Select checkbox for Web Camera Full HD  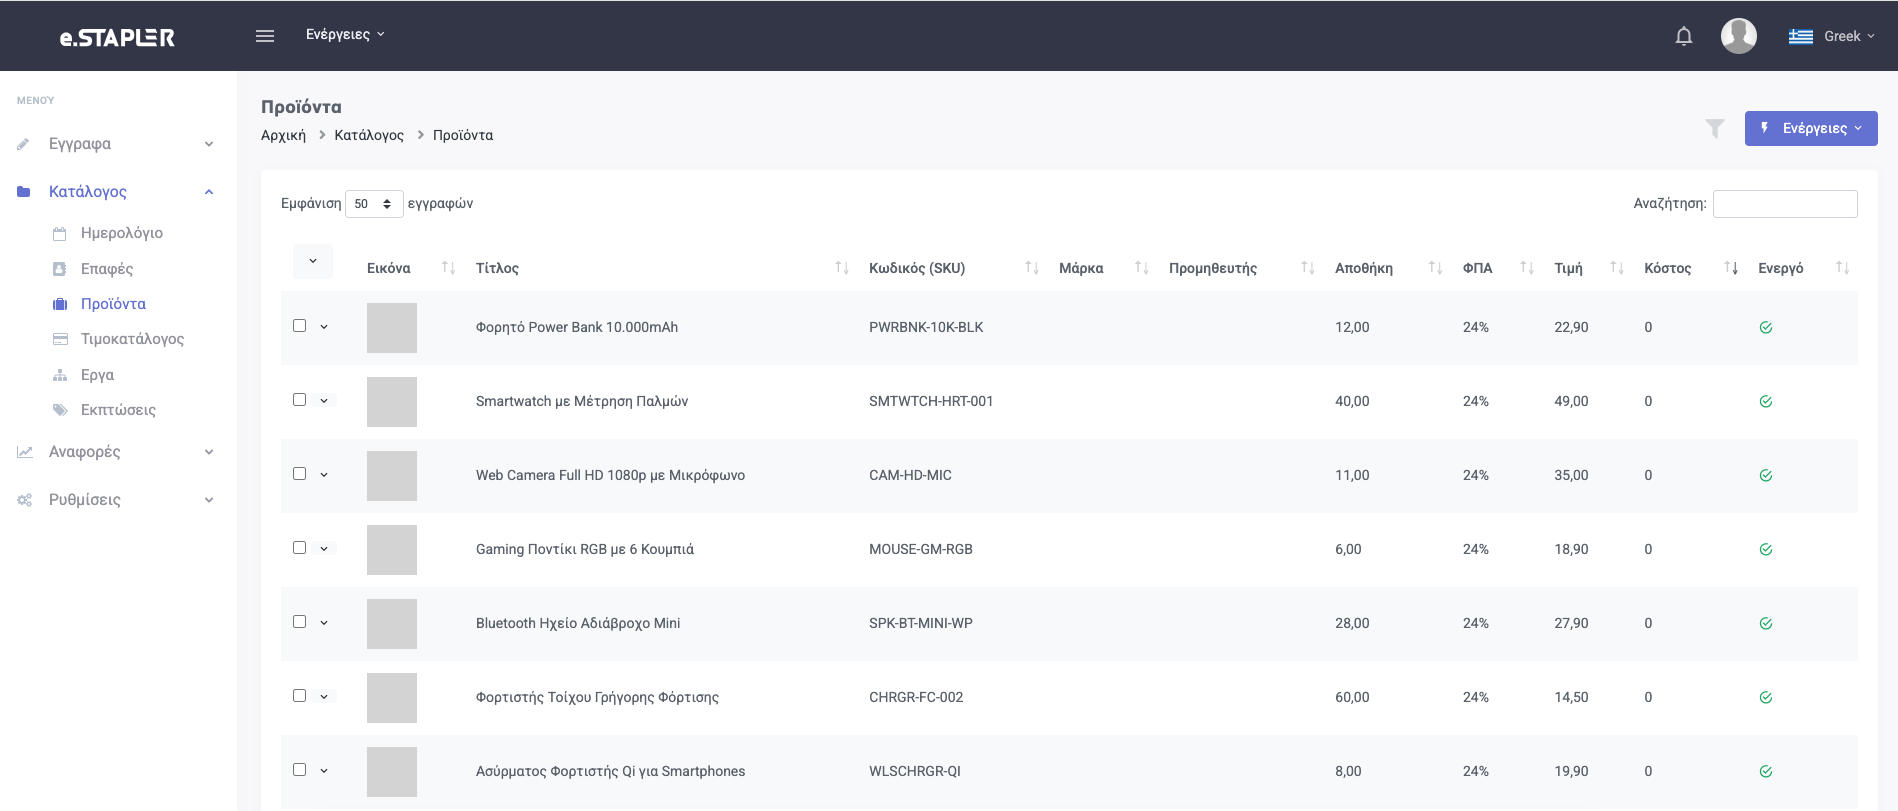point(299,474)
